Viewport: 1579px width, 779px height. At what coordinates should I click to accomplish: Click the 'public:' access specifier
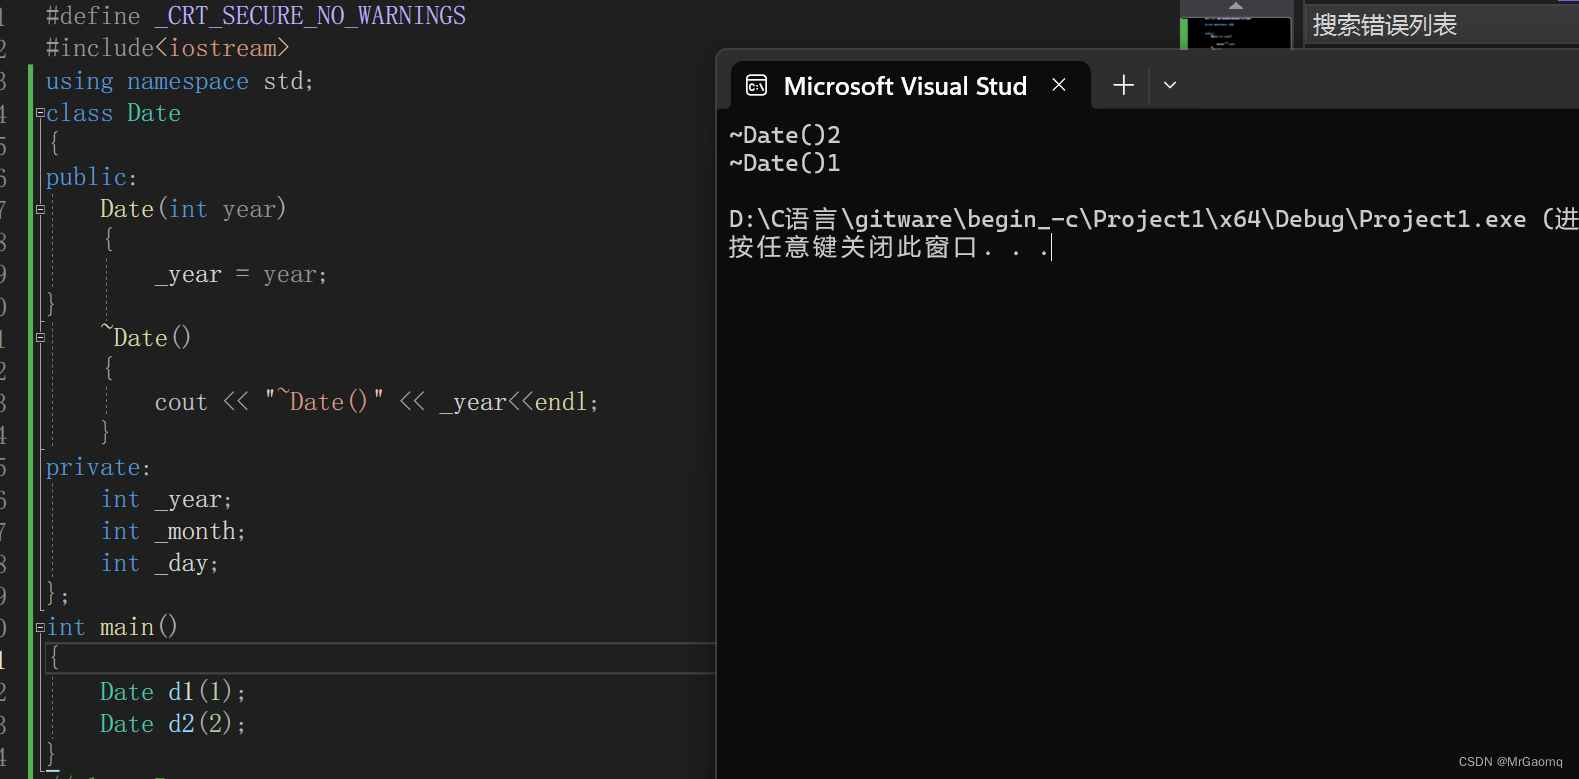point(91,177)
